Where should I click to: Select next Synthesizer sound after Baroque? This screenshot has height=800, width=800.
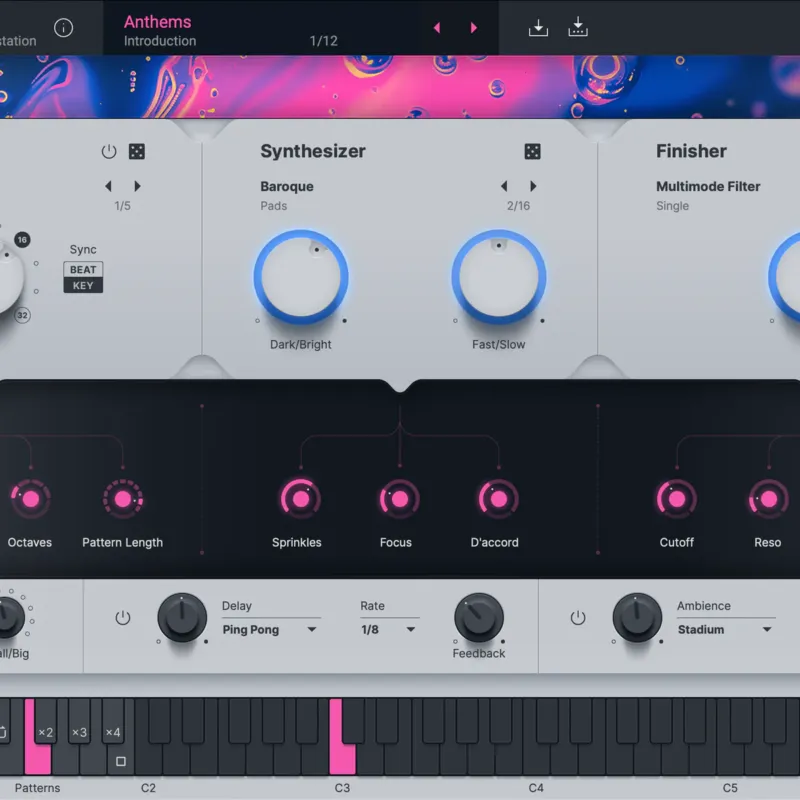(533, 186)
